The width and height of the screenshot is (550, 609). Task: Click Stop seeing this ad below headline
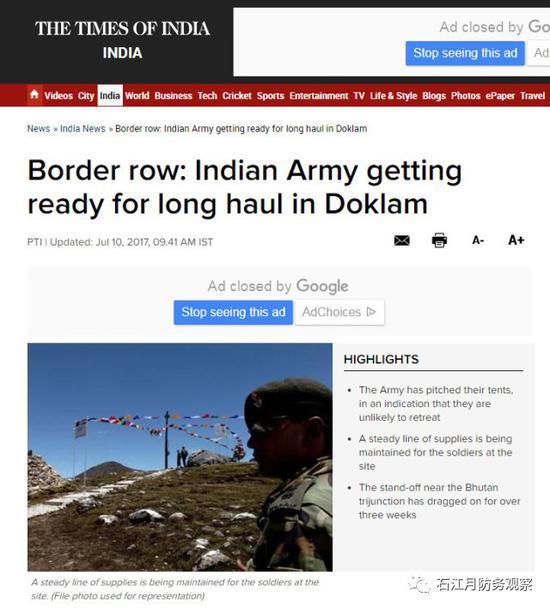233,312
